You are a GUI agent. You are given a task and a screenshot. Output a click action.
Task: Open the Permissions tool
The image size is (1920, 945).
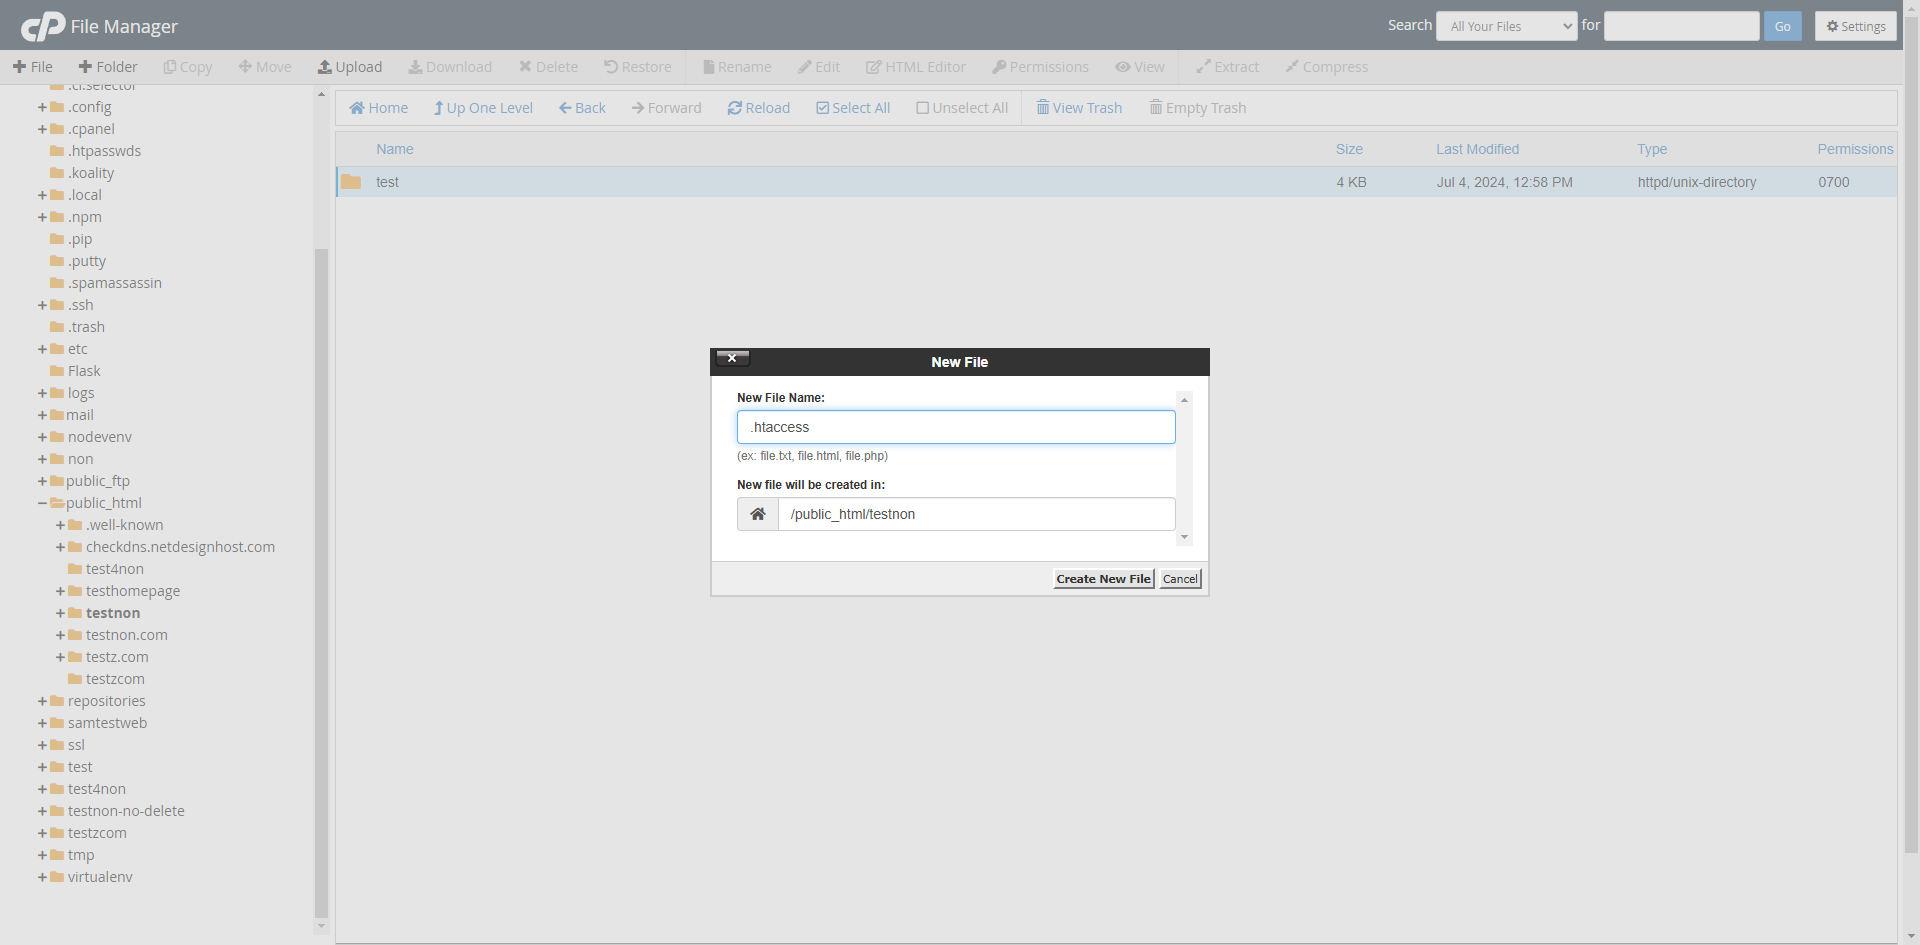[1040, 67]
